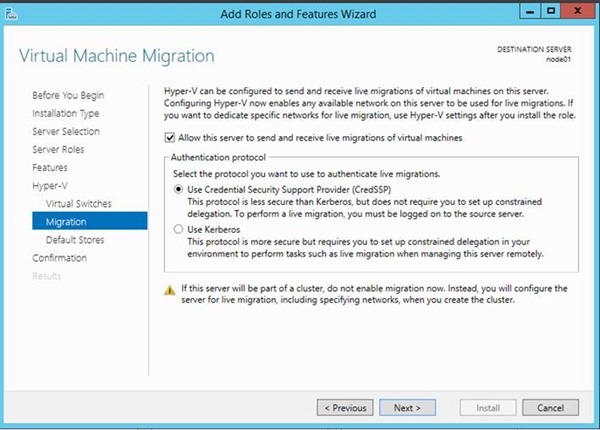600x430 pixels.
Task: Jump to the Confirmation step
Action: [x=61, y=258]
